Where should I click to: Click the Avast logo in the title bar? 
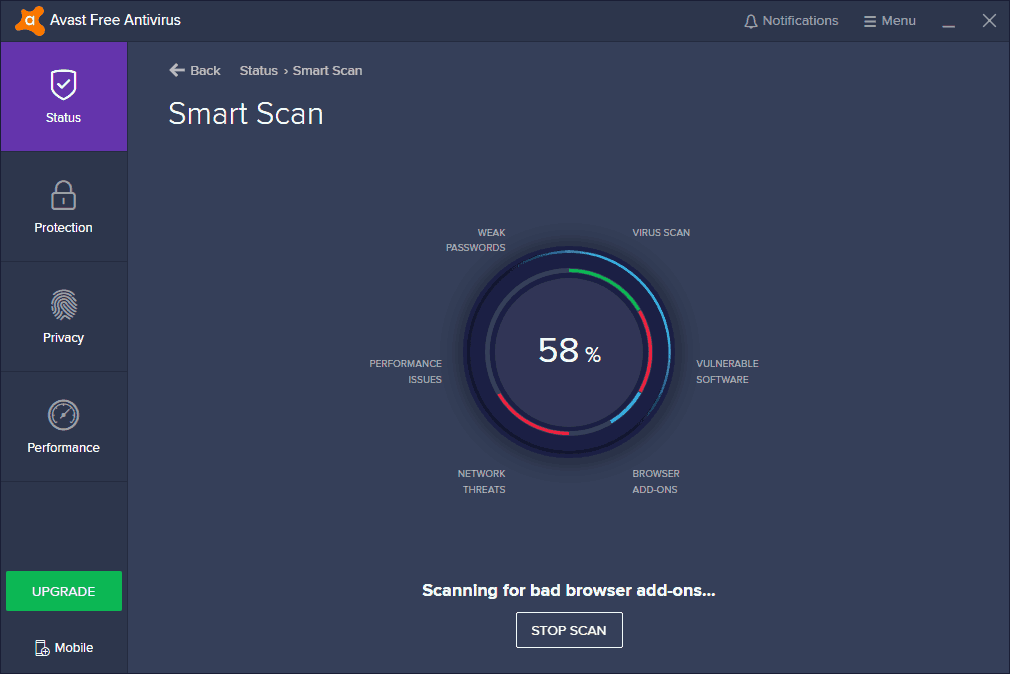[28, 20]
